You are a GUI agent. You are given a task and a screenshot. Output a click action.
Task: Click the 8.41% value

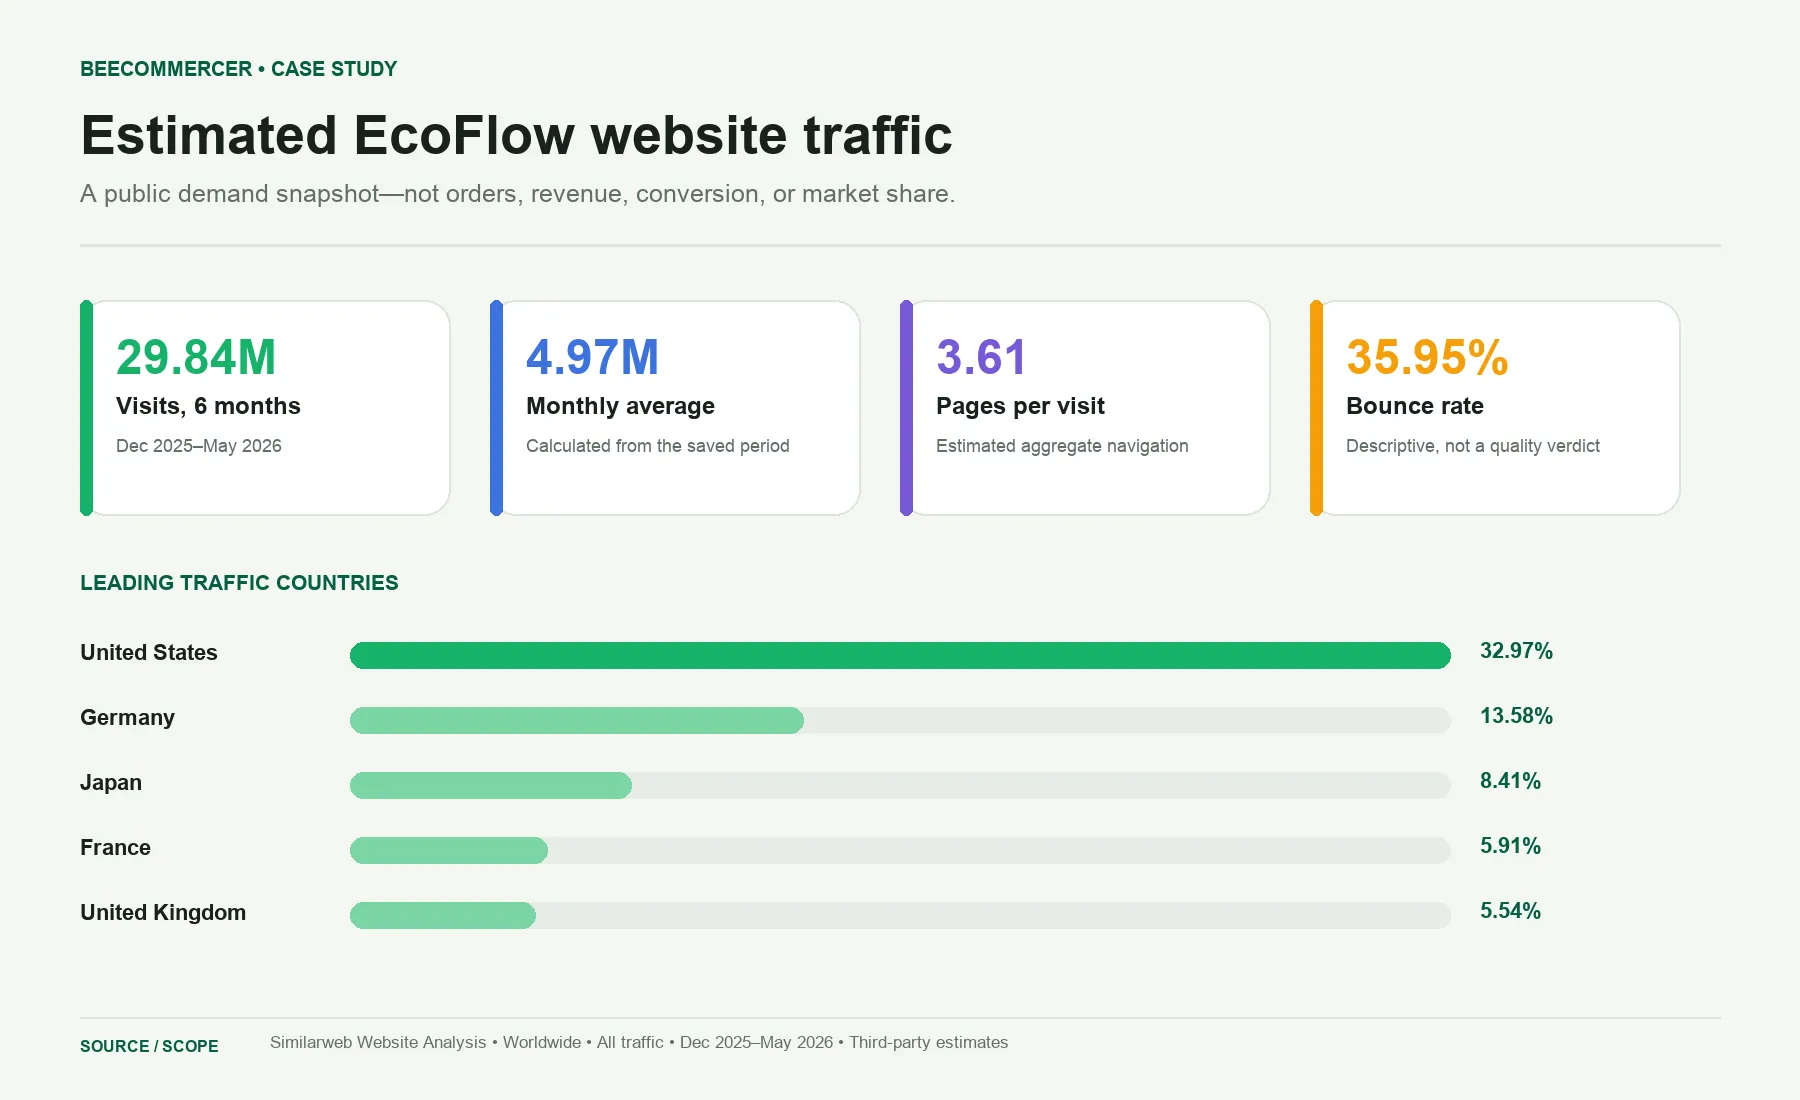(1510, 781)
